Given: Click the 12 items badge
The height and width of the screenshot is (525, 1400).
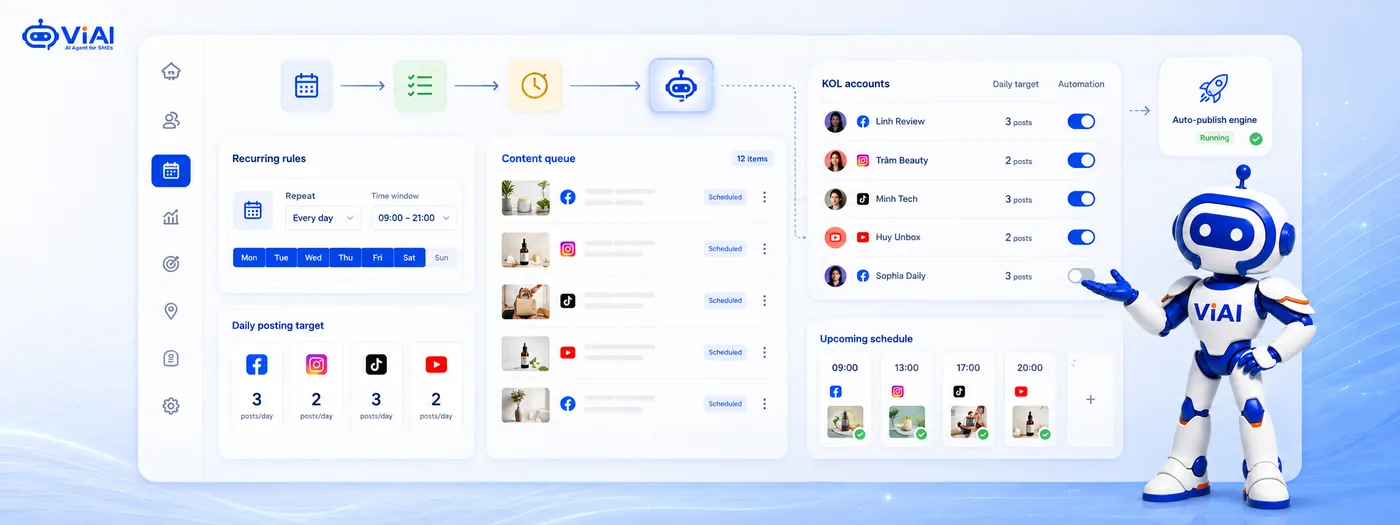Looking at the screenshot, I should 752,159.
